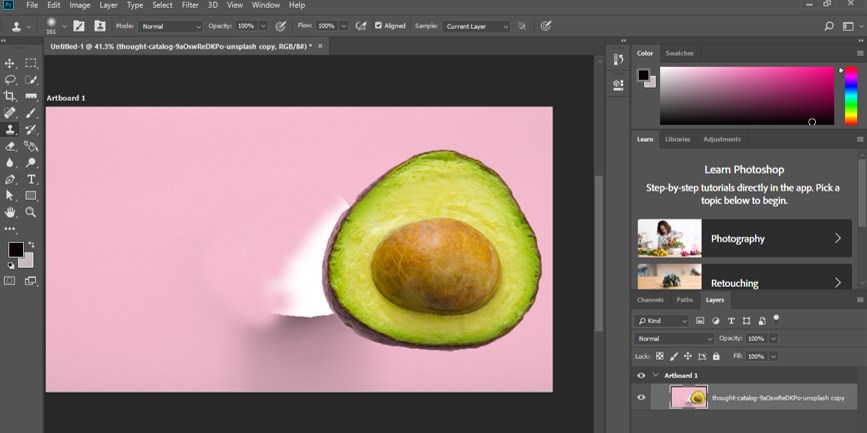Click the lock all layer icon
This screenshot has width=867, height=433.
(x=716, y=356)
